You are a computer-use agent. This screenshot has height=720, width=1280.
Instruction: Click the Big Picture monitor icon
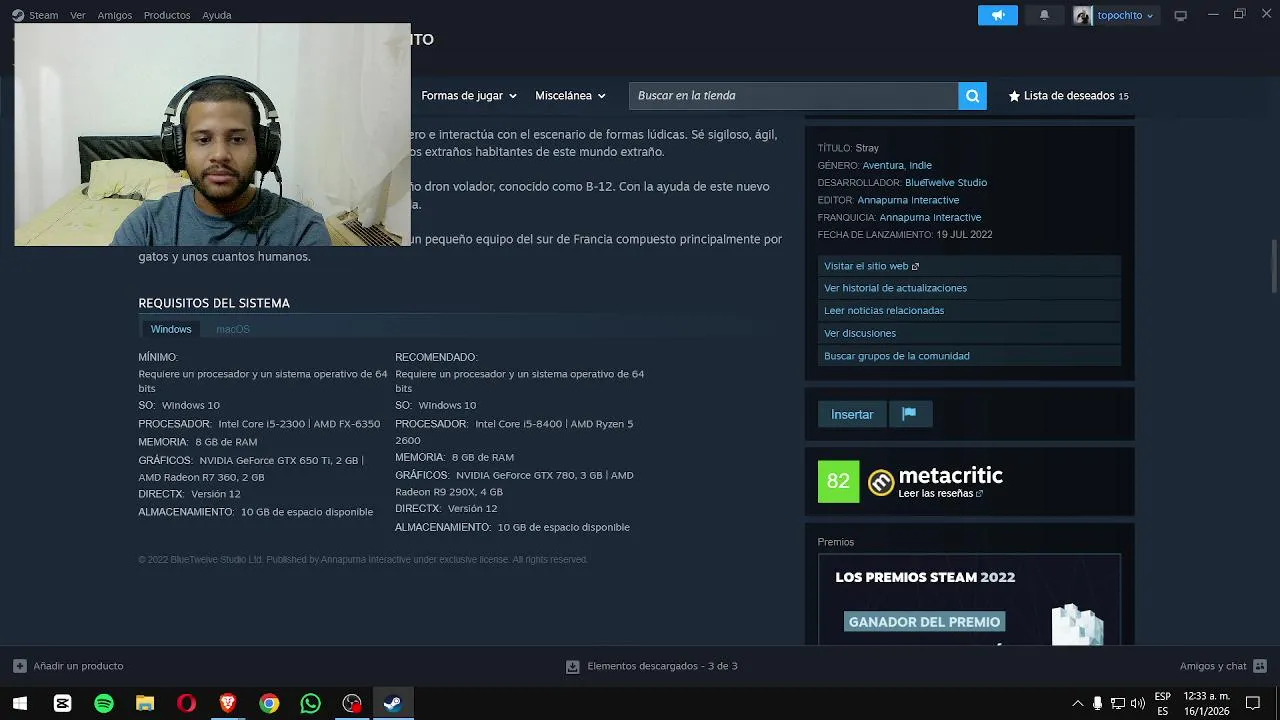(1180, 15)
